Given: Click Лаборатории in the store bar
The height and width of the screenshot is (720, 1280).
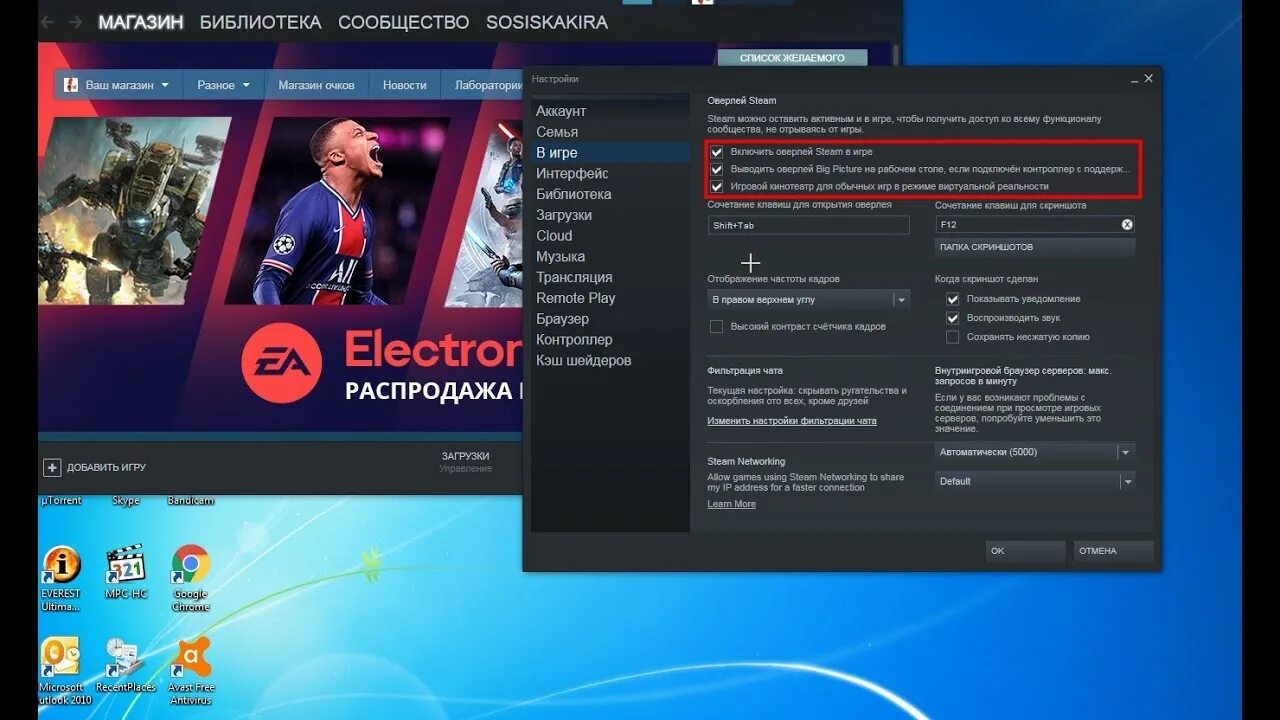Looking at the screenshot, I should point(487,85).
